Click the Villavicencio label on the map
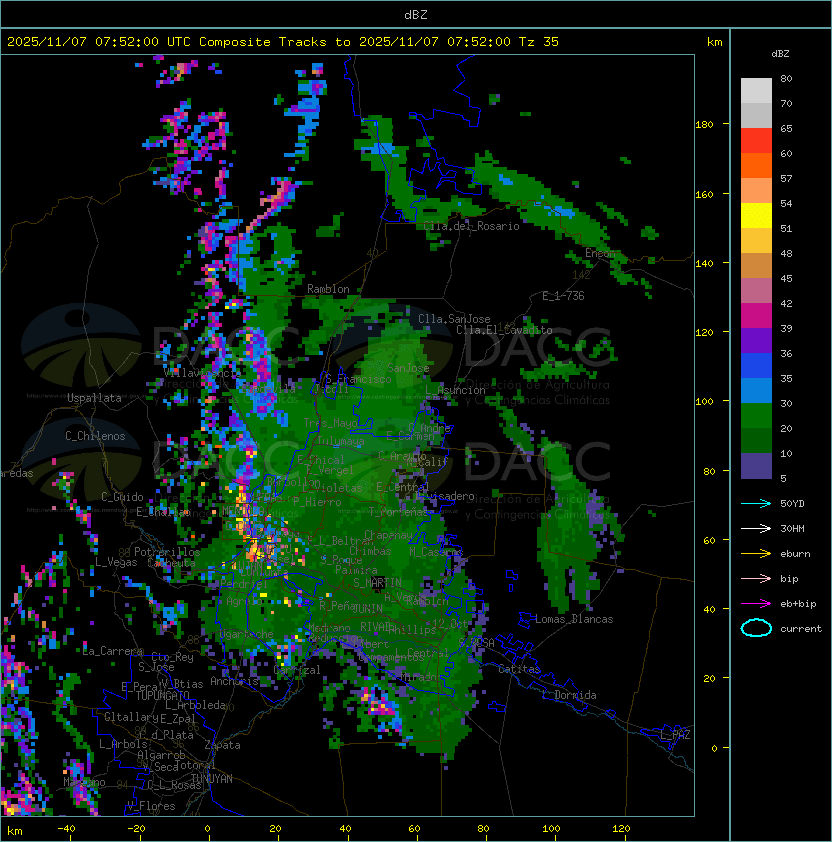Viewport: 832px width, 842px height. click(201, 373)
